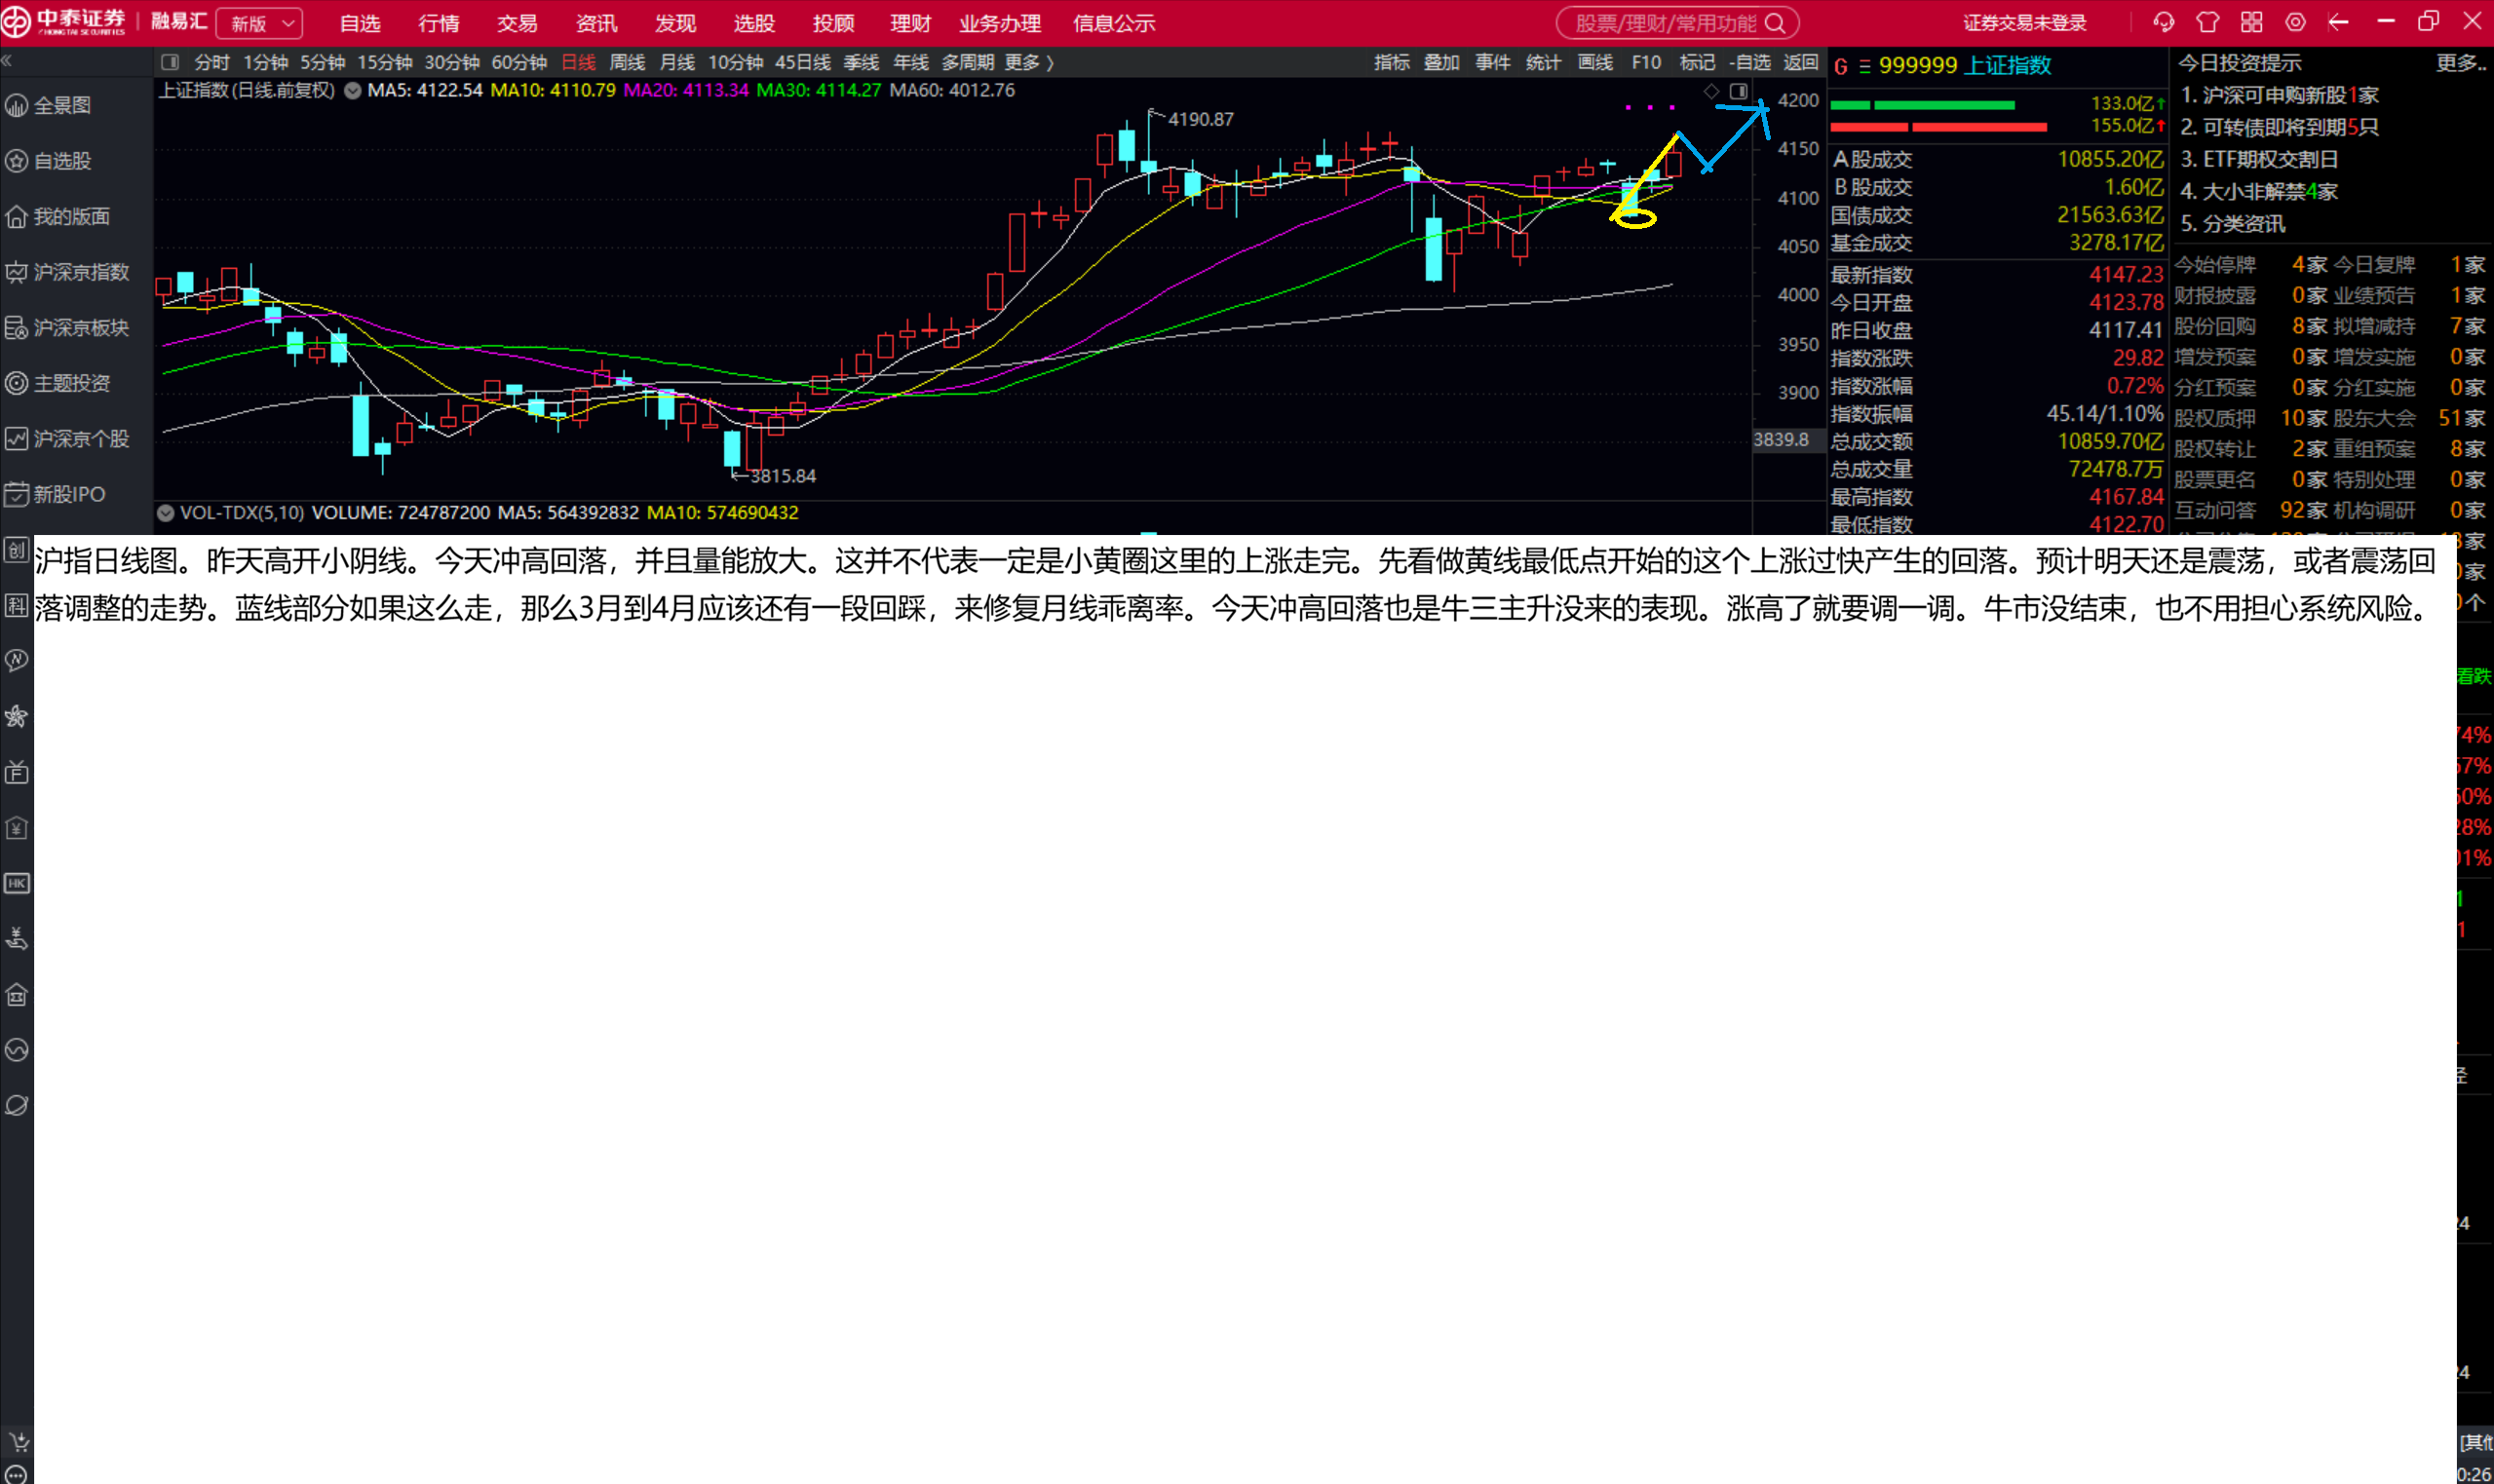The width and height of the screenshot is (2494, 1484).
Task: Toggle chart side panel icon before 分时
Action: pyautogui.click(x=170, y=62)
